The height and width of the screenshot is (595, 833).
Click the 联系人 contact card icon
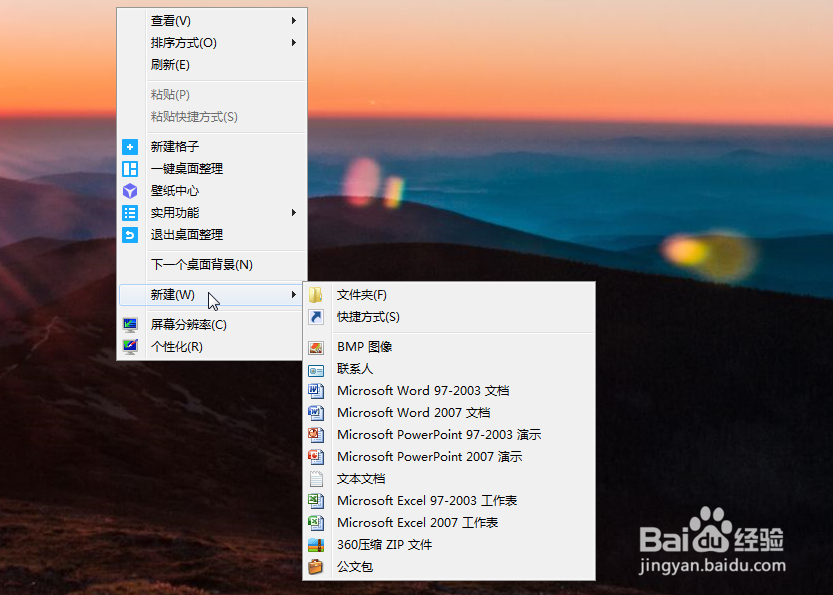316,370
